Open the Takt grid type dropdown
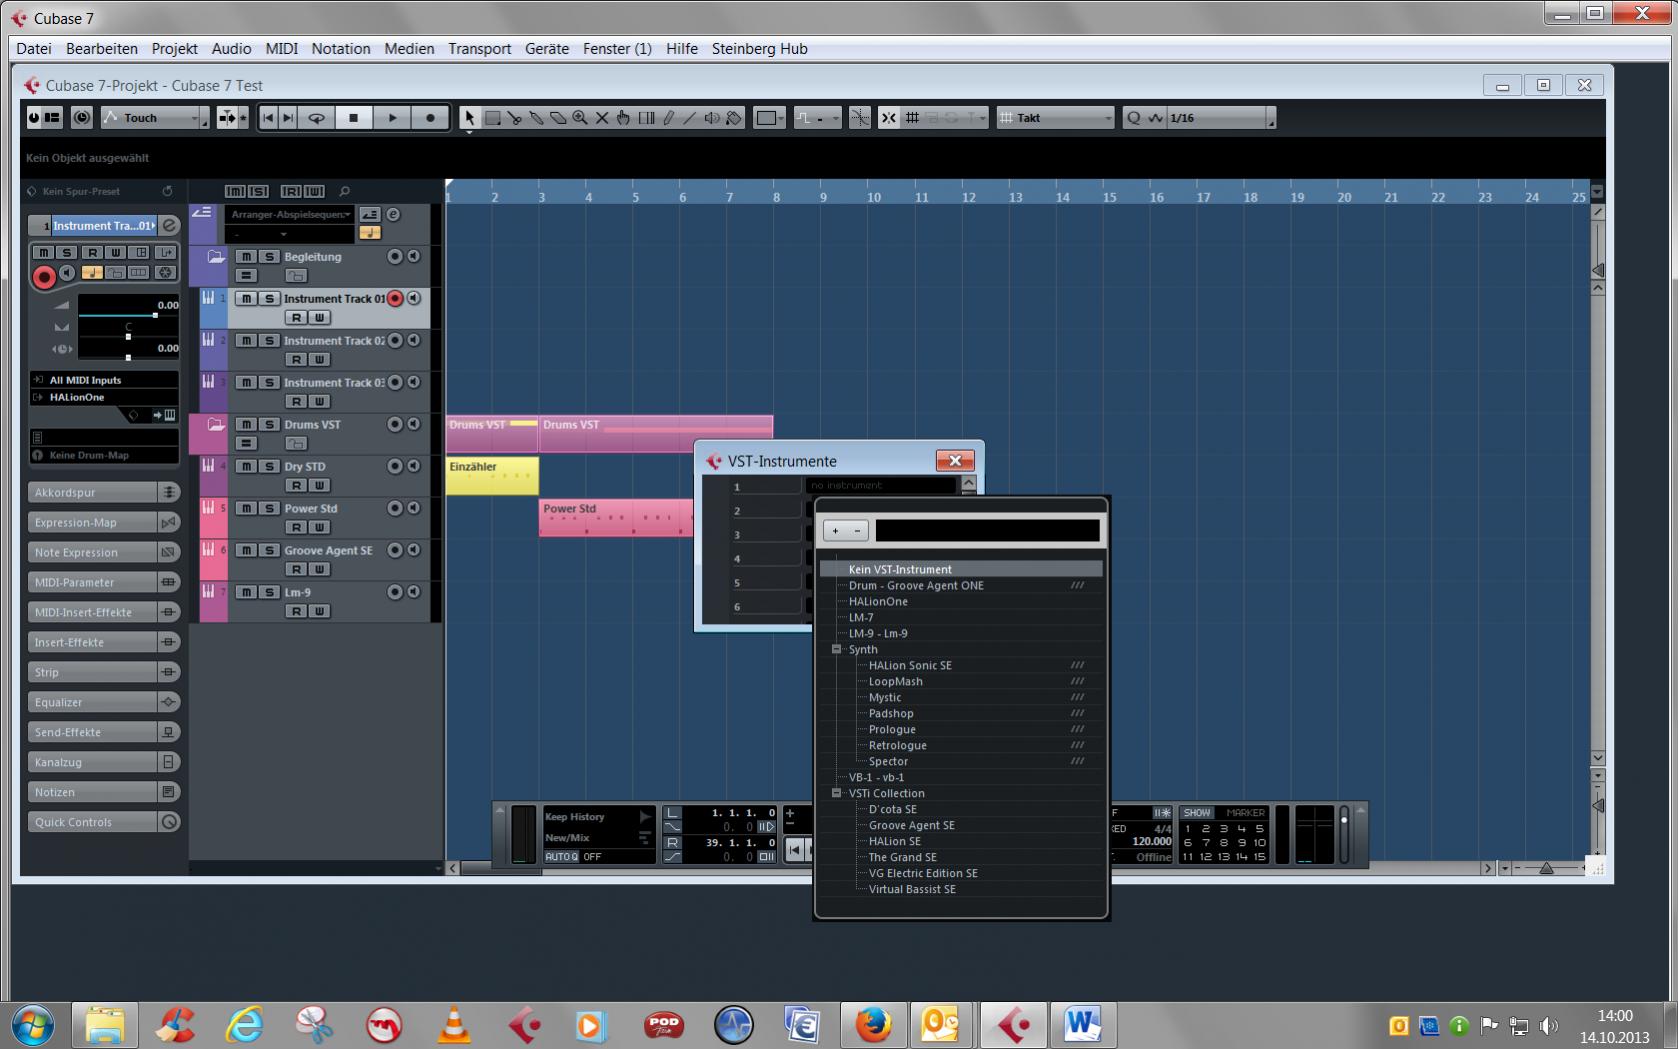The image size is (1678, 1049). tap(1055, 118)
